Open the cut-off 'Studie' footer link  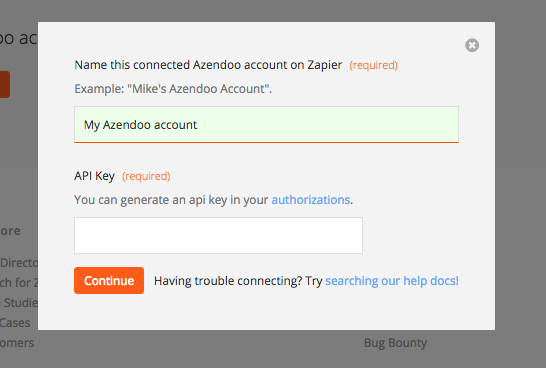(x=19, y=303)
